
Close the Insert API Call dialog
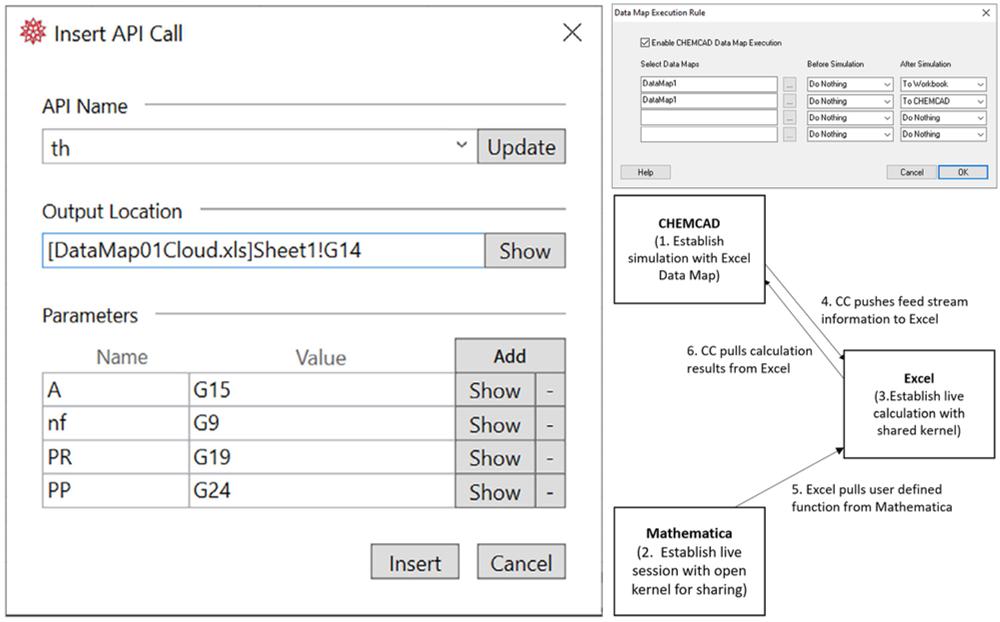click(x=572, y=32)
